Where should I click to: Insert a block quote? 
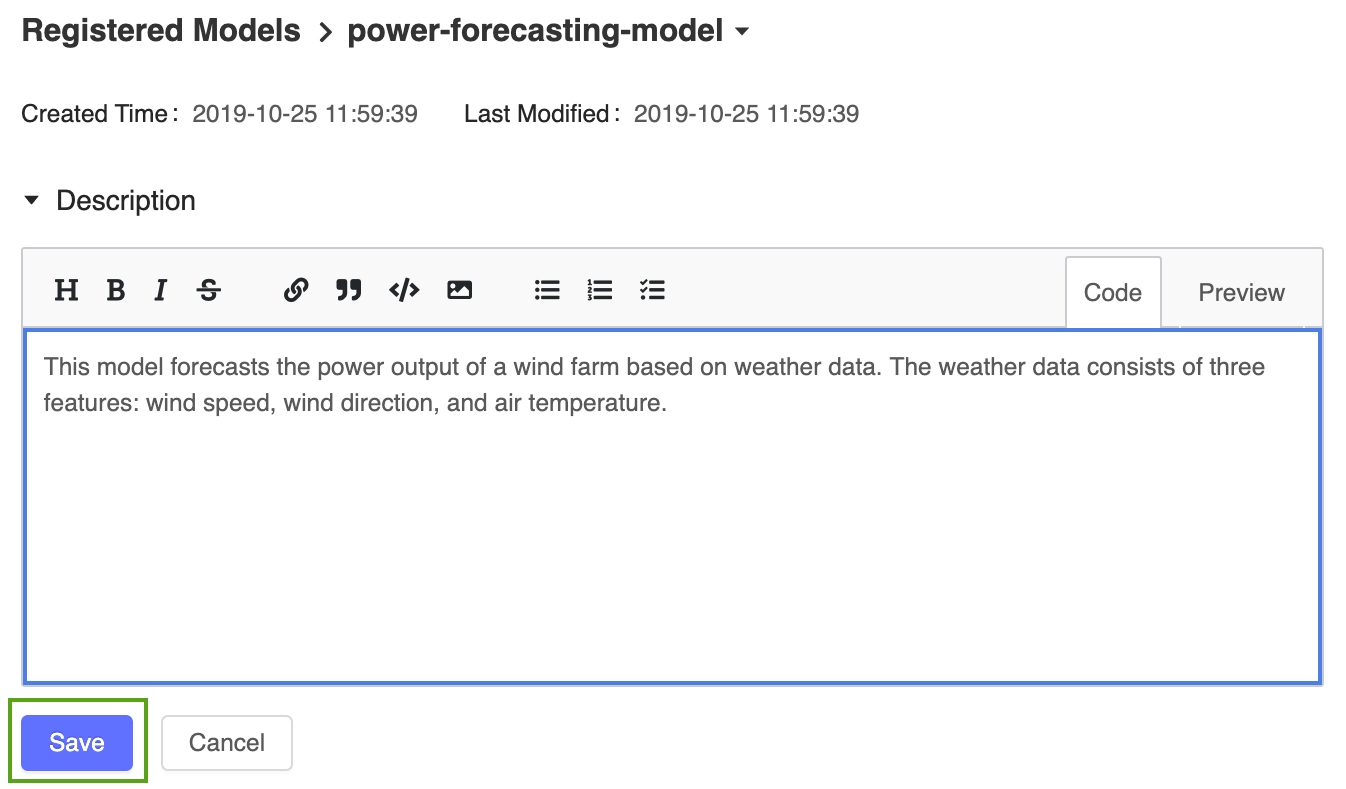349,290
